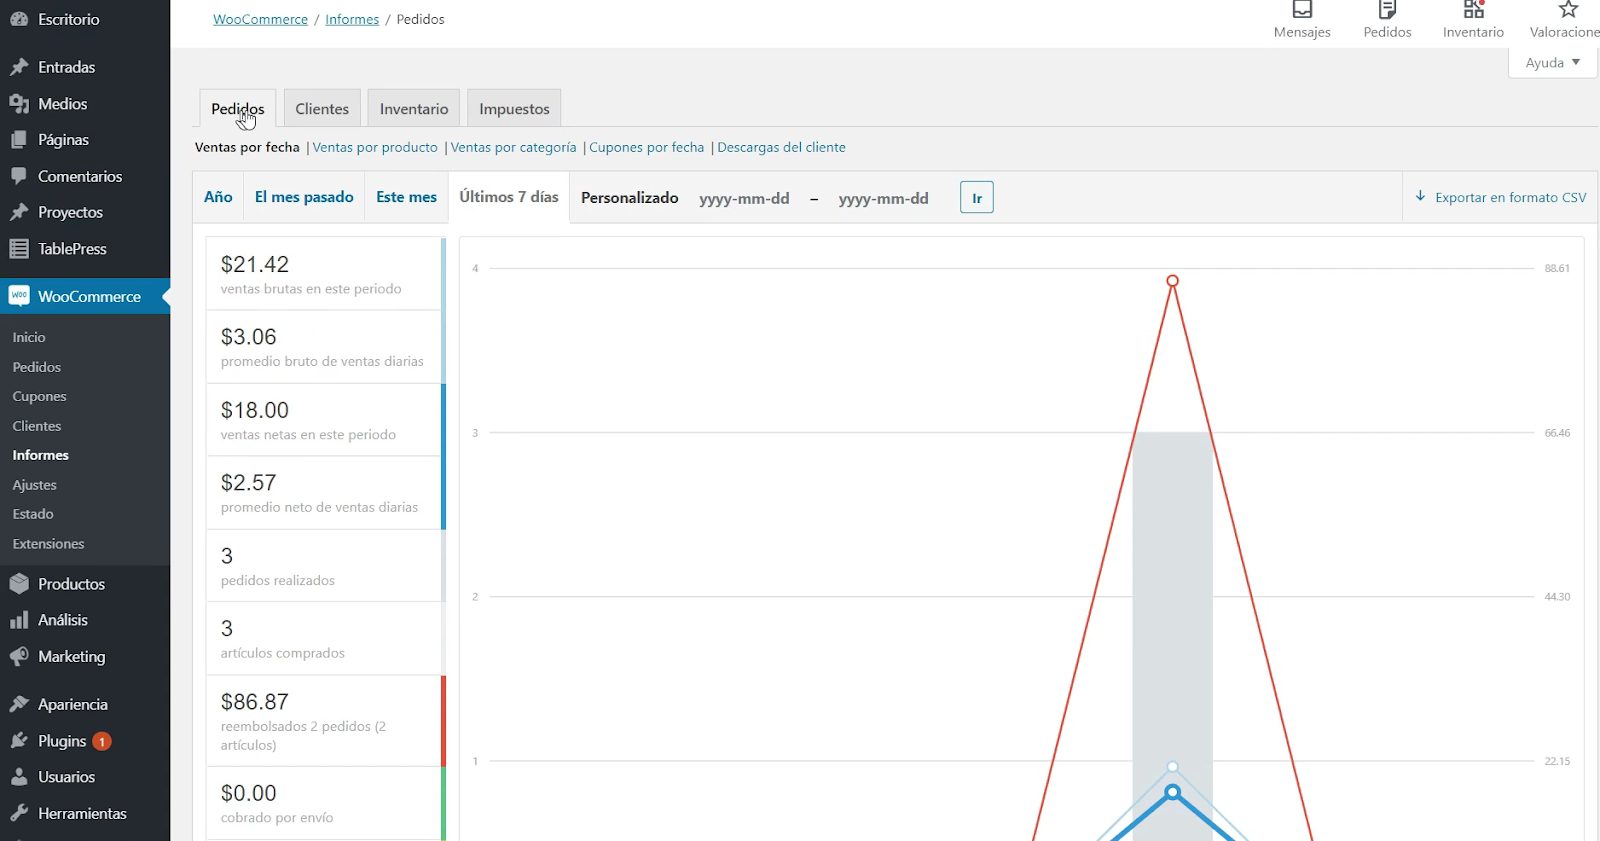Viewport: 1600px width, 841px height.
Task: Click the red peak data point on chart
Action: point(1172,281)
